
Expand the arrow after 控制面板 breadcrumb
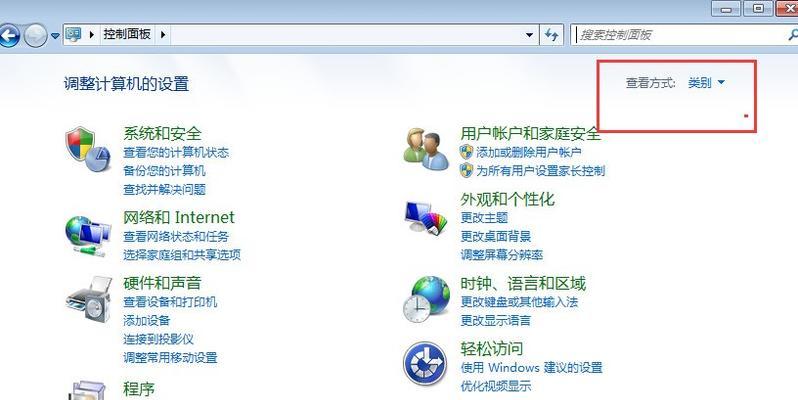(163, 35)
